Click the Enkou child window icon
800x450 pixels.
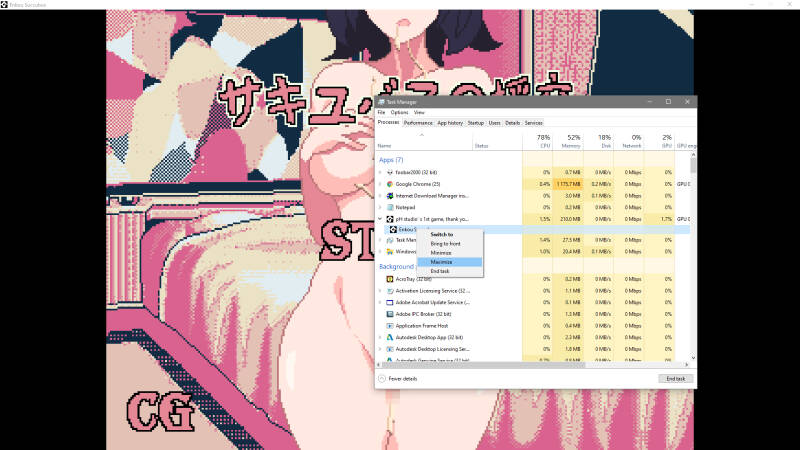pos(393,230)
